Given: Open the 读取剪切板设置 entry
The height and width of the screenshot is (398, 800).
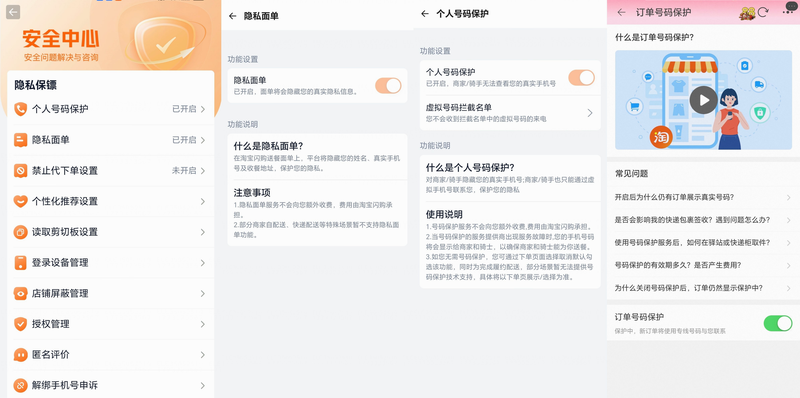Looking at the screenshot, I should (111, 232).
